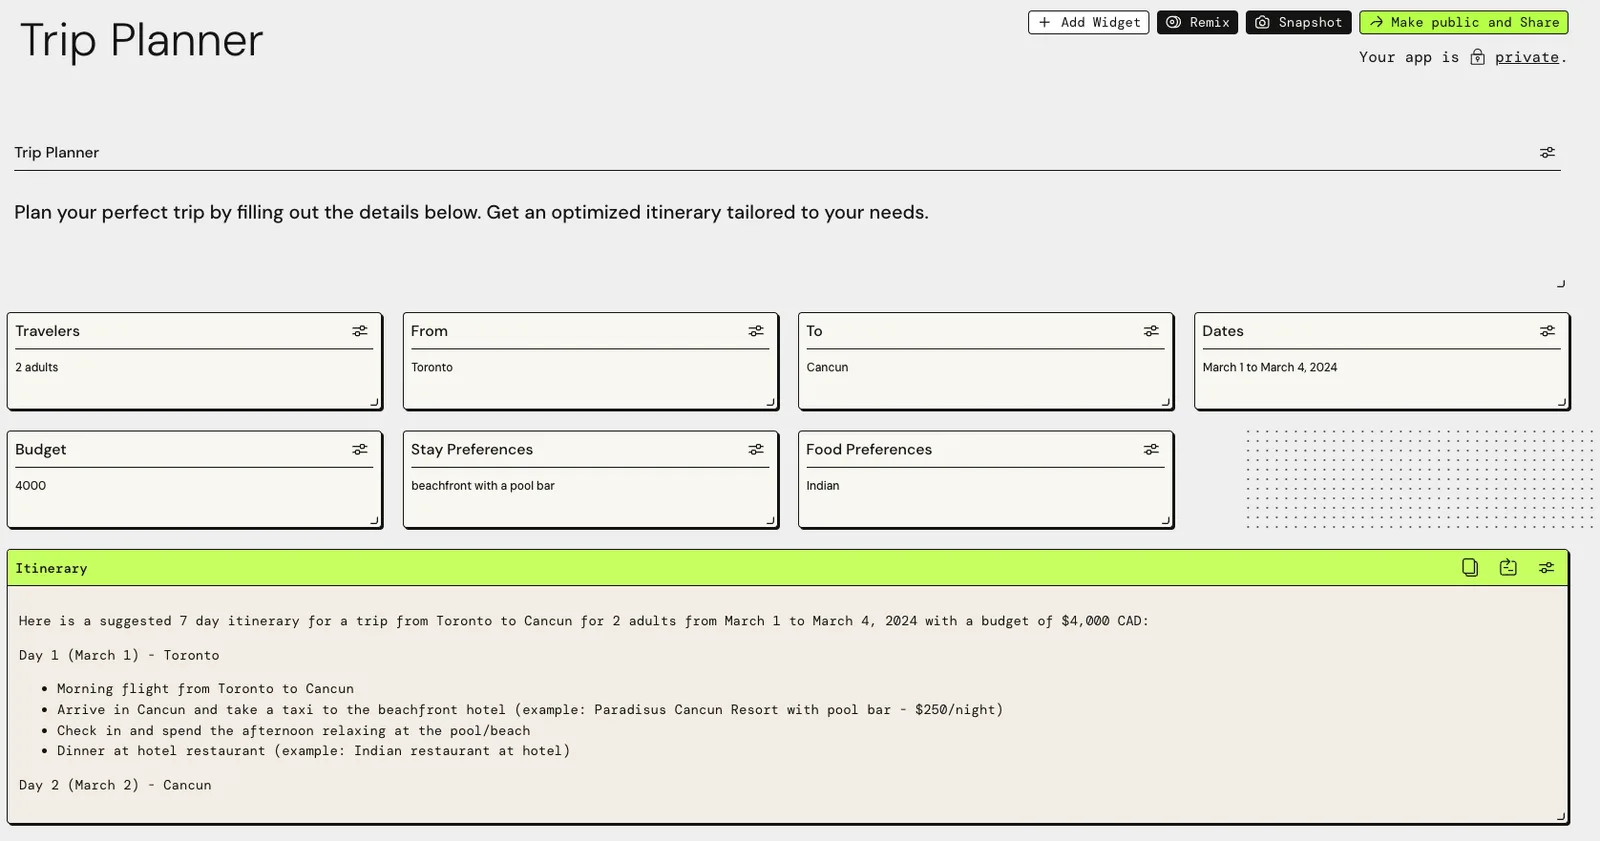The image size is (1600, 841).
Task: Click the Stay Preferences field text
Action: coord(483,486)
